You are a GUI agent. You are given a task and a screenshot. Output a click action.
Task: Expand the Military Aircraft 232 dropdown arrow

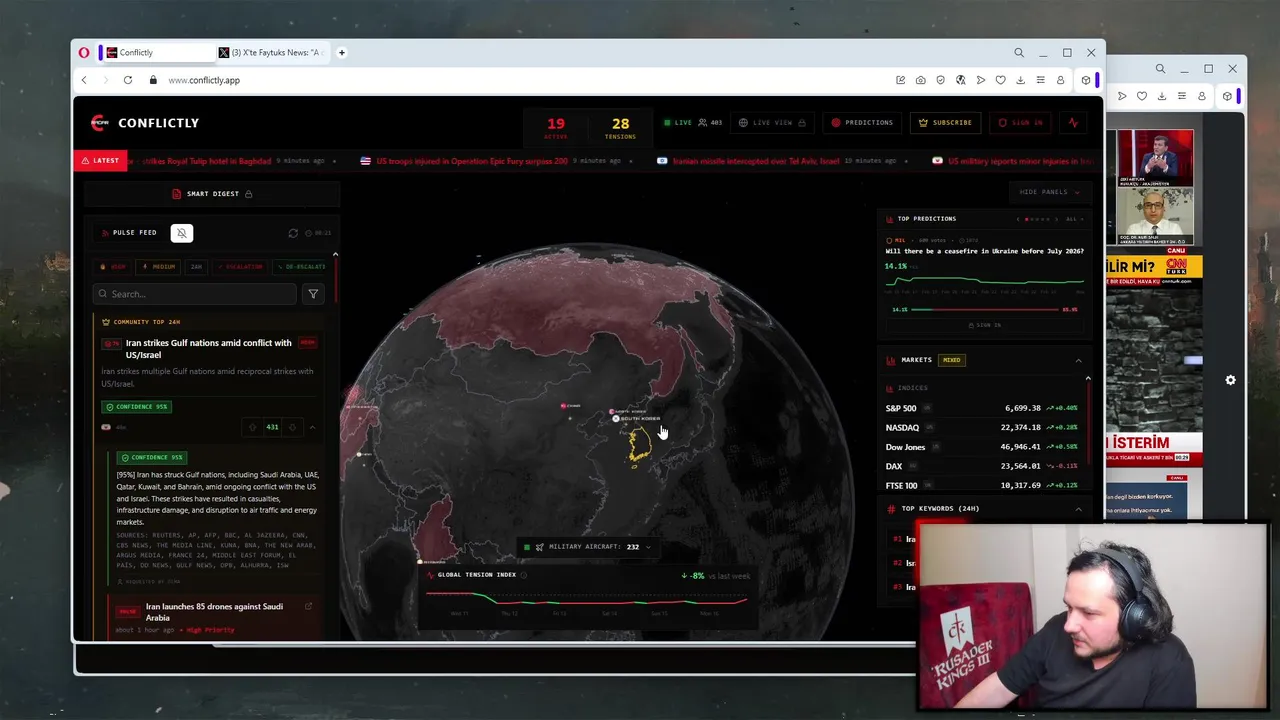648,547
